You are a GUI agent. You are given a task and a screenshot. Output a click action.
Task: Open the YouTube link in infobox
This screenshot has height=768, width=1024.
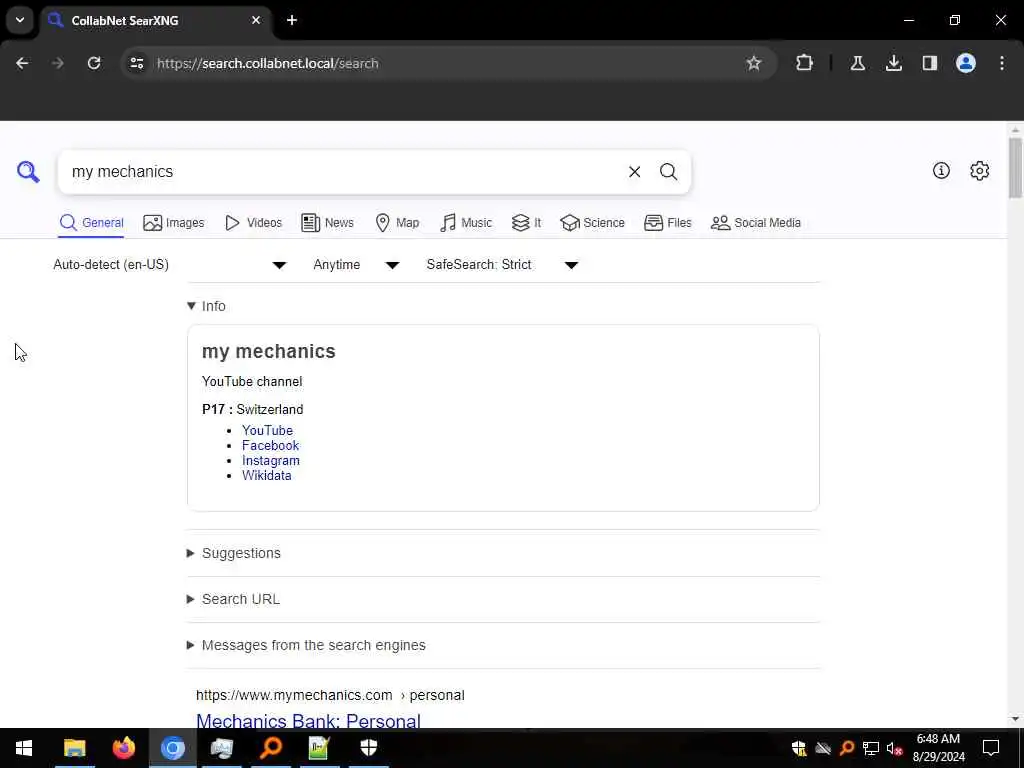[267, 430]
